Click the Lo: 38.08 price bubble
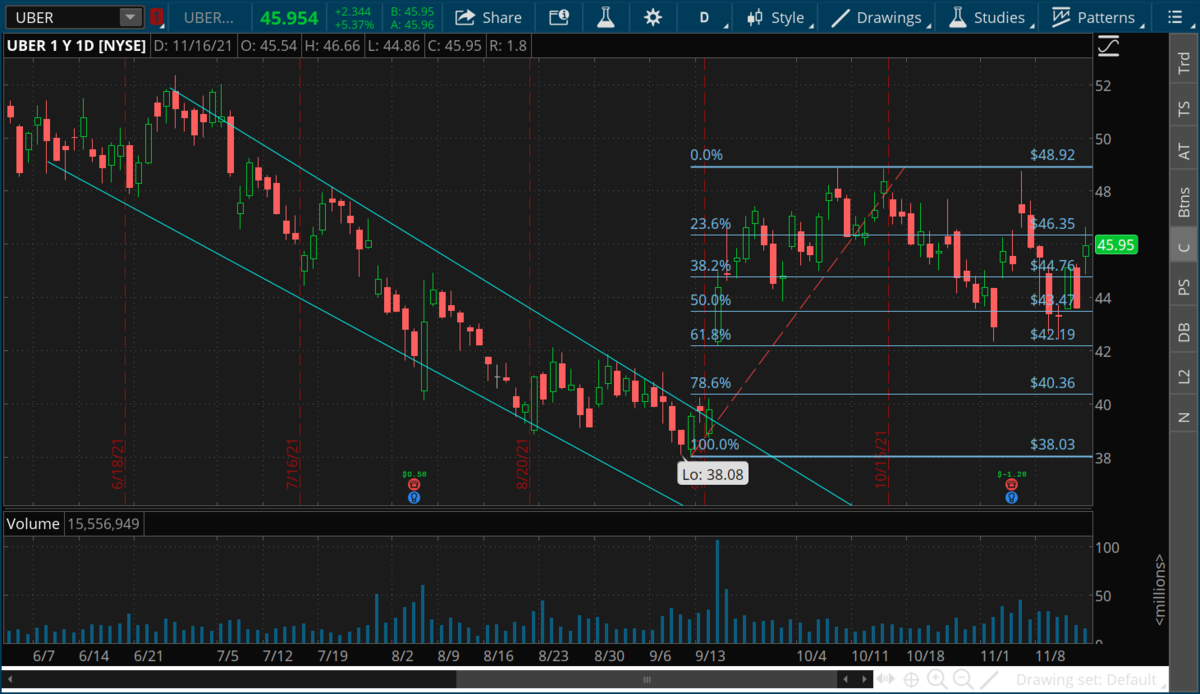The height and width of the screenshot is (694, 1200). tap(712, 473)
